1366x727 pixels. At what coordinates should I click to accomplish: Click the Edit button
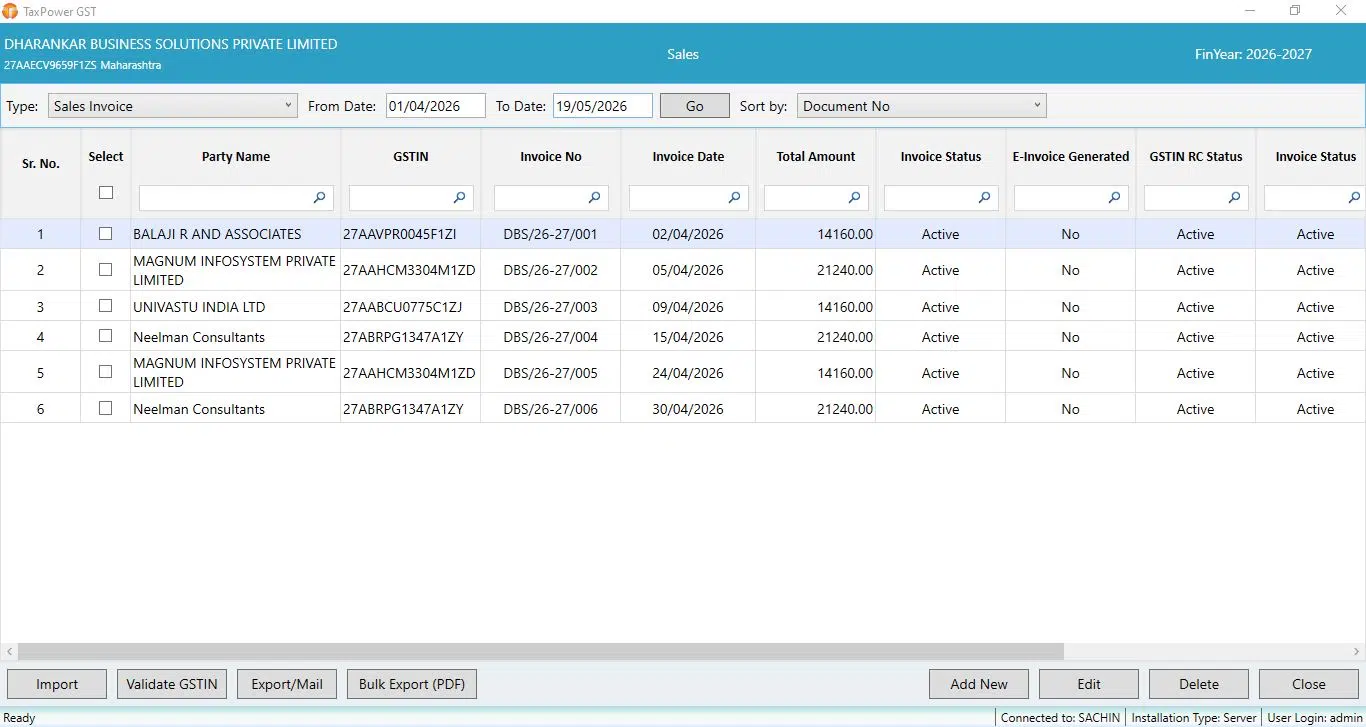(x=1089, y=684)
